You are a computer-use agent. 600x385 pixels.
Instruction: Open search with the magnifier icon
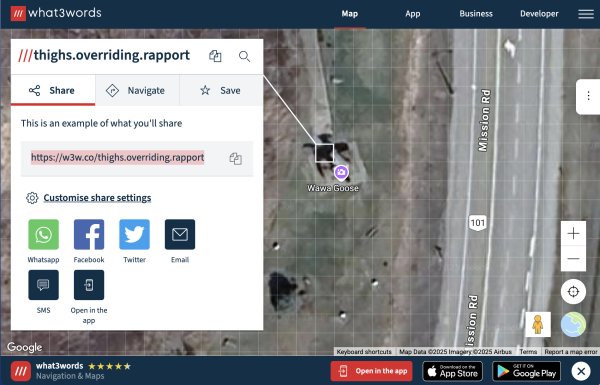[x=245, y=56]
